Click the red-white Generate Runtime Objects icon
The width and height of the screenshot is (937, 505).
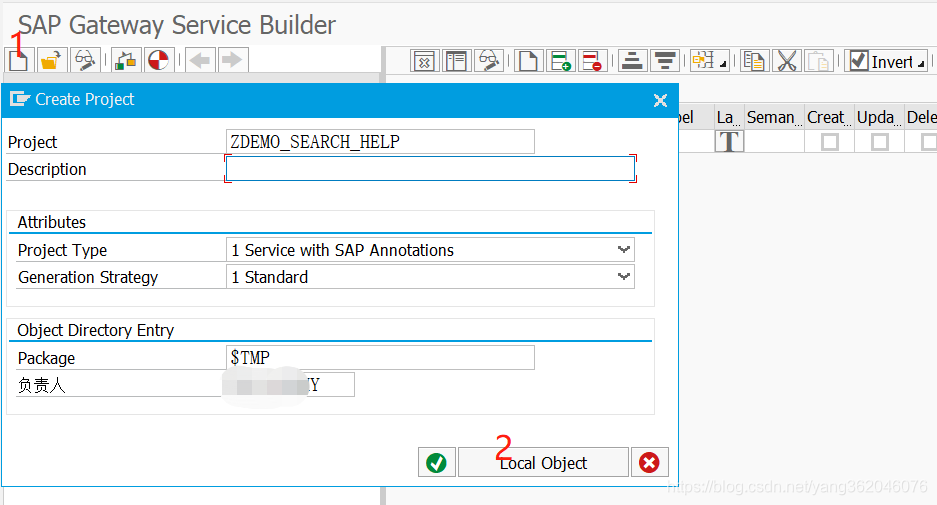pyautogui.click(x=158, y=60)
